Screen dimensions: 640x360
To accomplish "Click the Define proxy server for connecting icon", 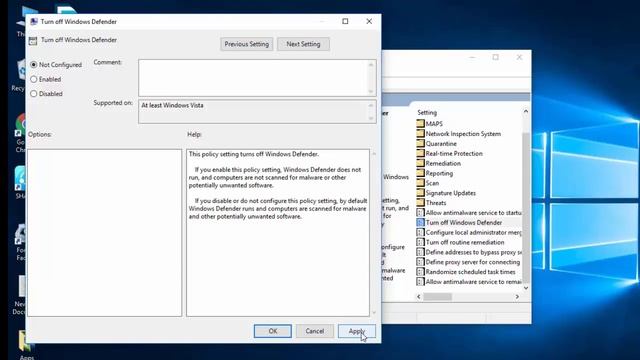I will [420, 262].
